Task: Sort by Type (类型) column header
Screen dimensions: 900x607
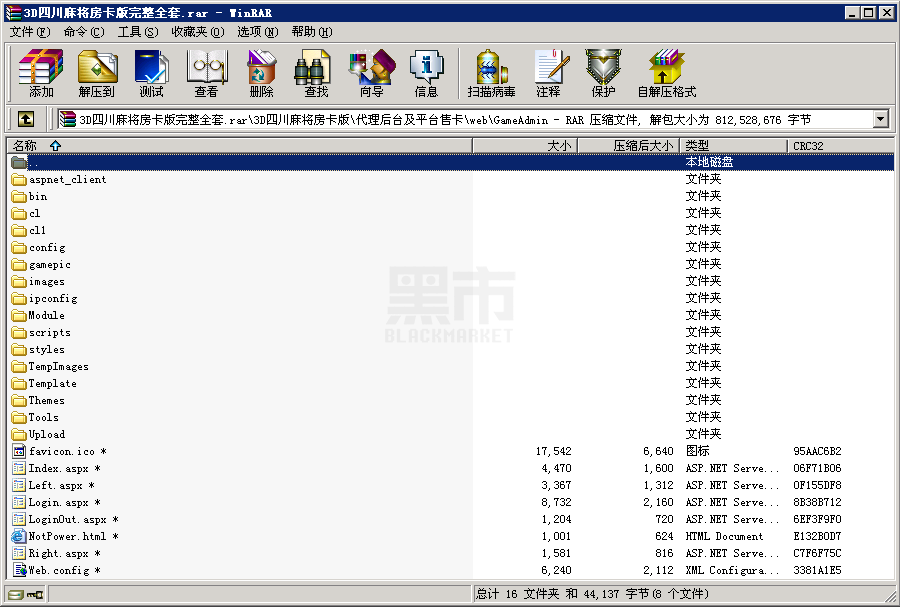Action: pos(733,146)
